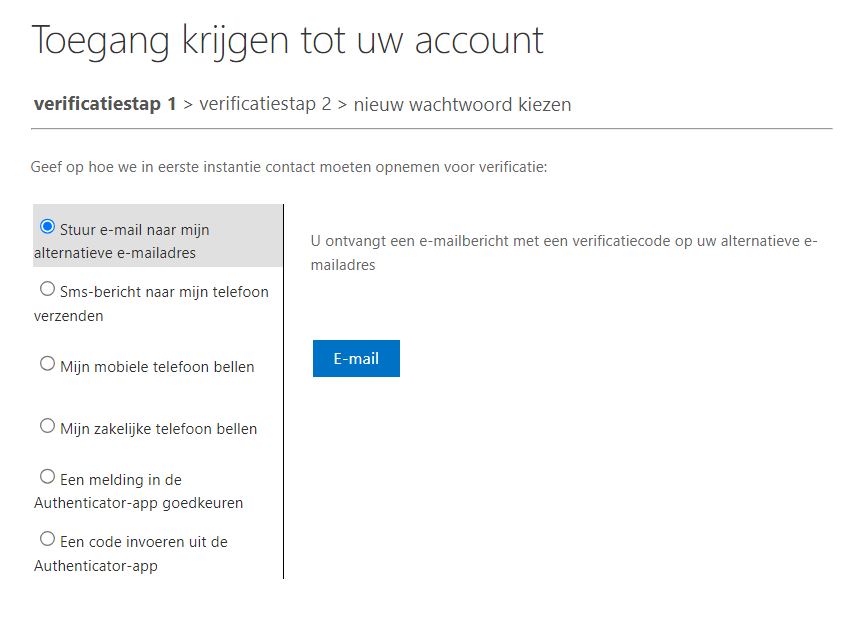Screen dimensions: 862x630
Task: Select the approve Authenticator notification radio button
Action: pyautogui.click(x=47, y=477)
